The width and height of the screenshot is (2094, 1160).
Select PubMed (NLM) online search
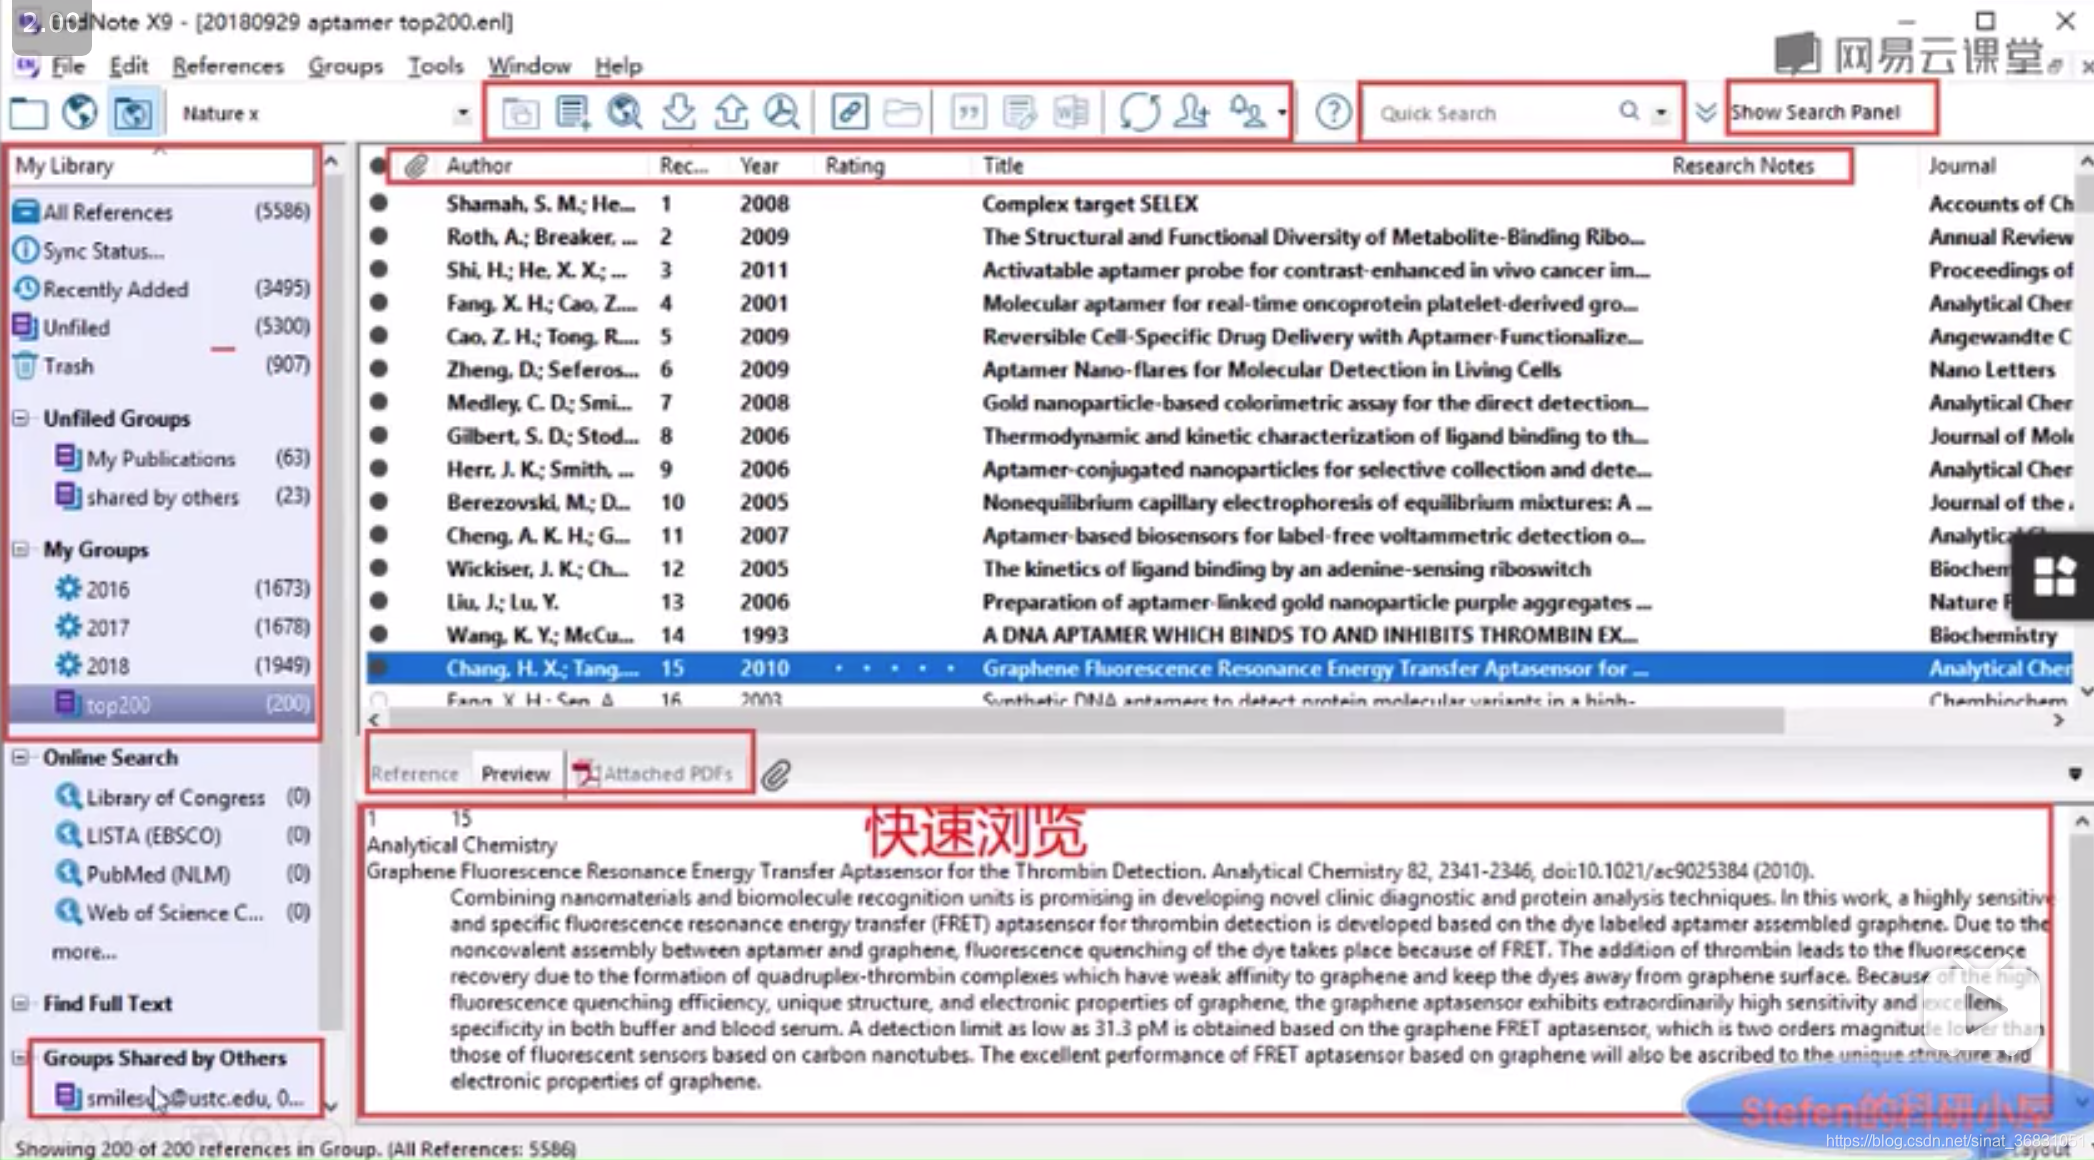(x=158, y=874)
